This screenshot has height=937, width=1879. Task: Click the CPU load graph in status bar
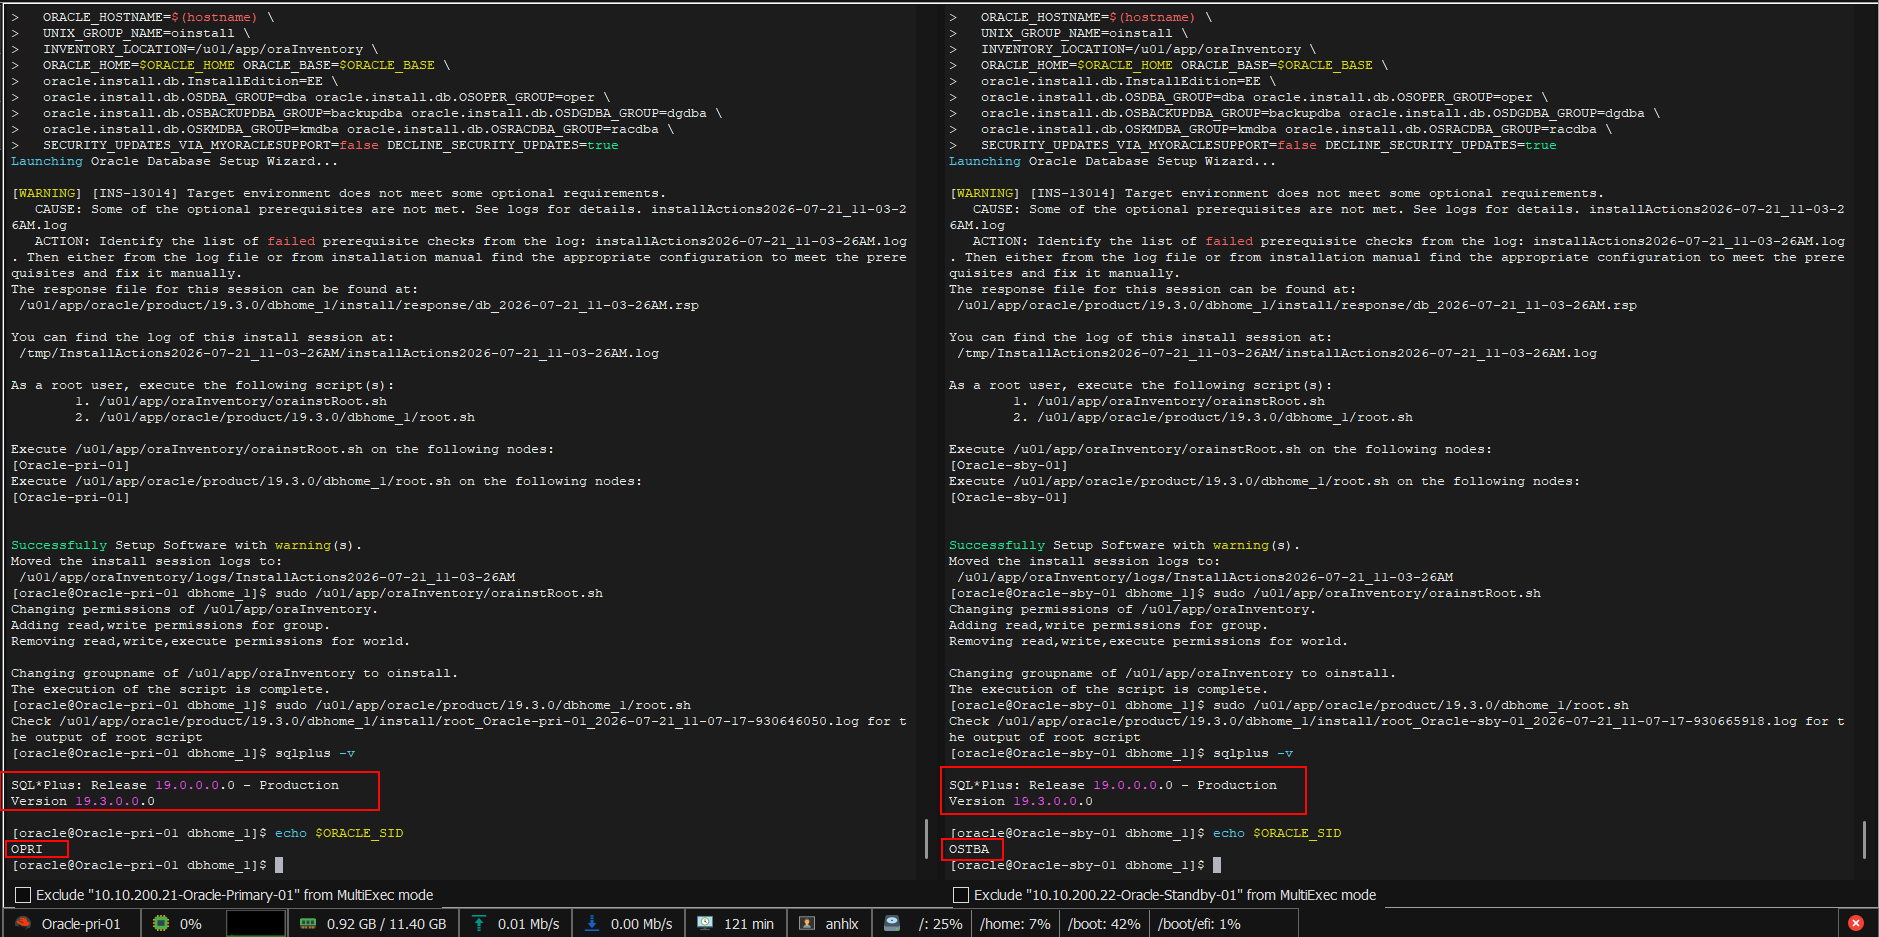[256, 923]
